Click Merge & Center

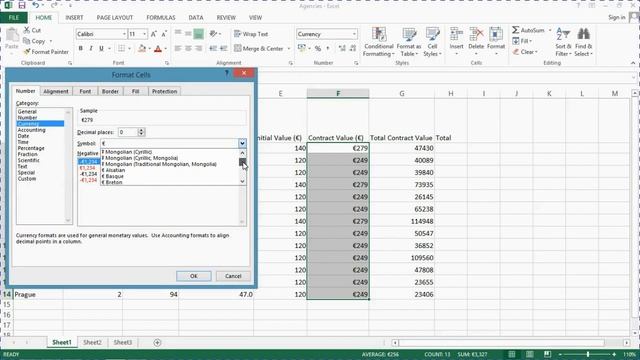coord(259,49)
